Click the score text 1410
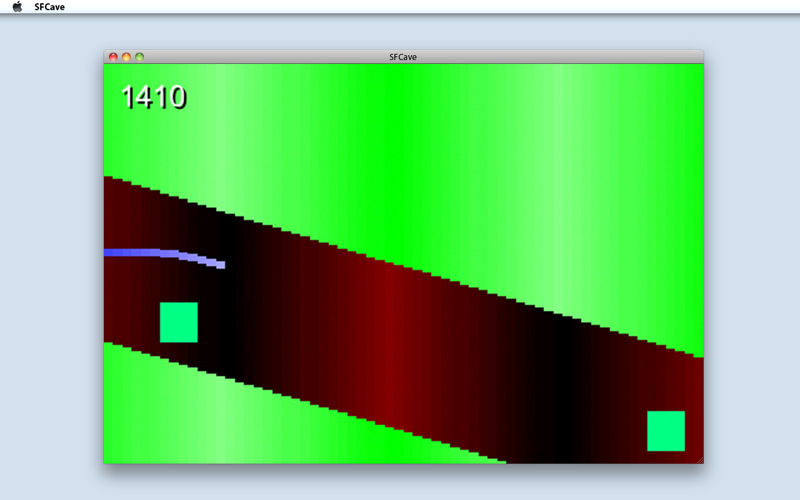Image resolution: width=800 pixels, height=500 pixels. [154, 97]
